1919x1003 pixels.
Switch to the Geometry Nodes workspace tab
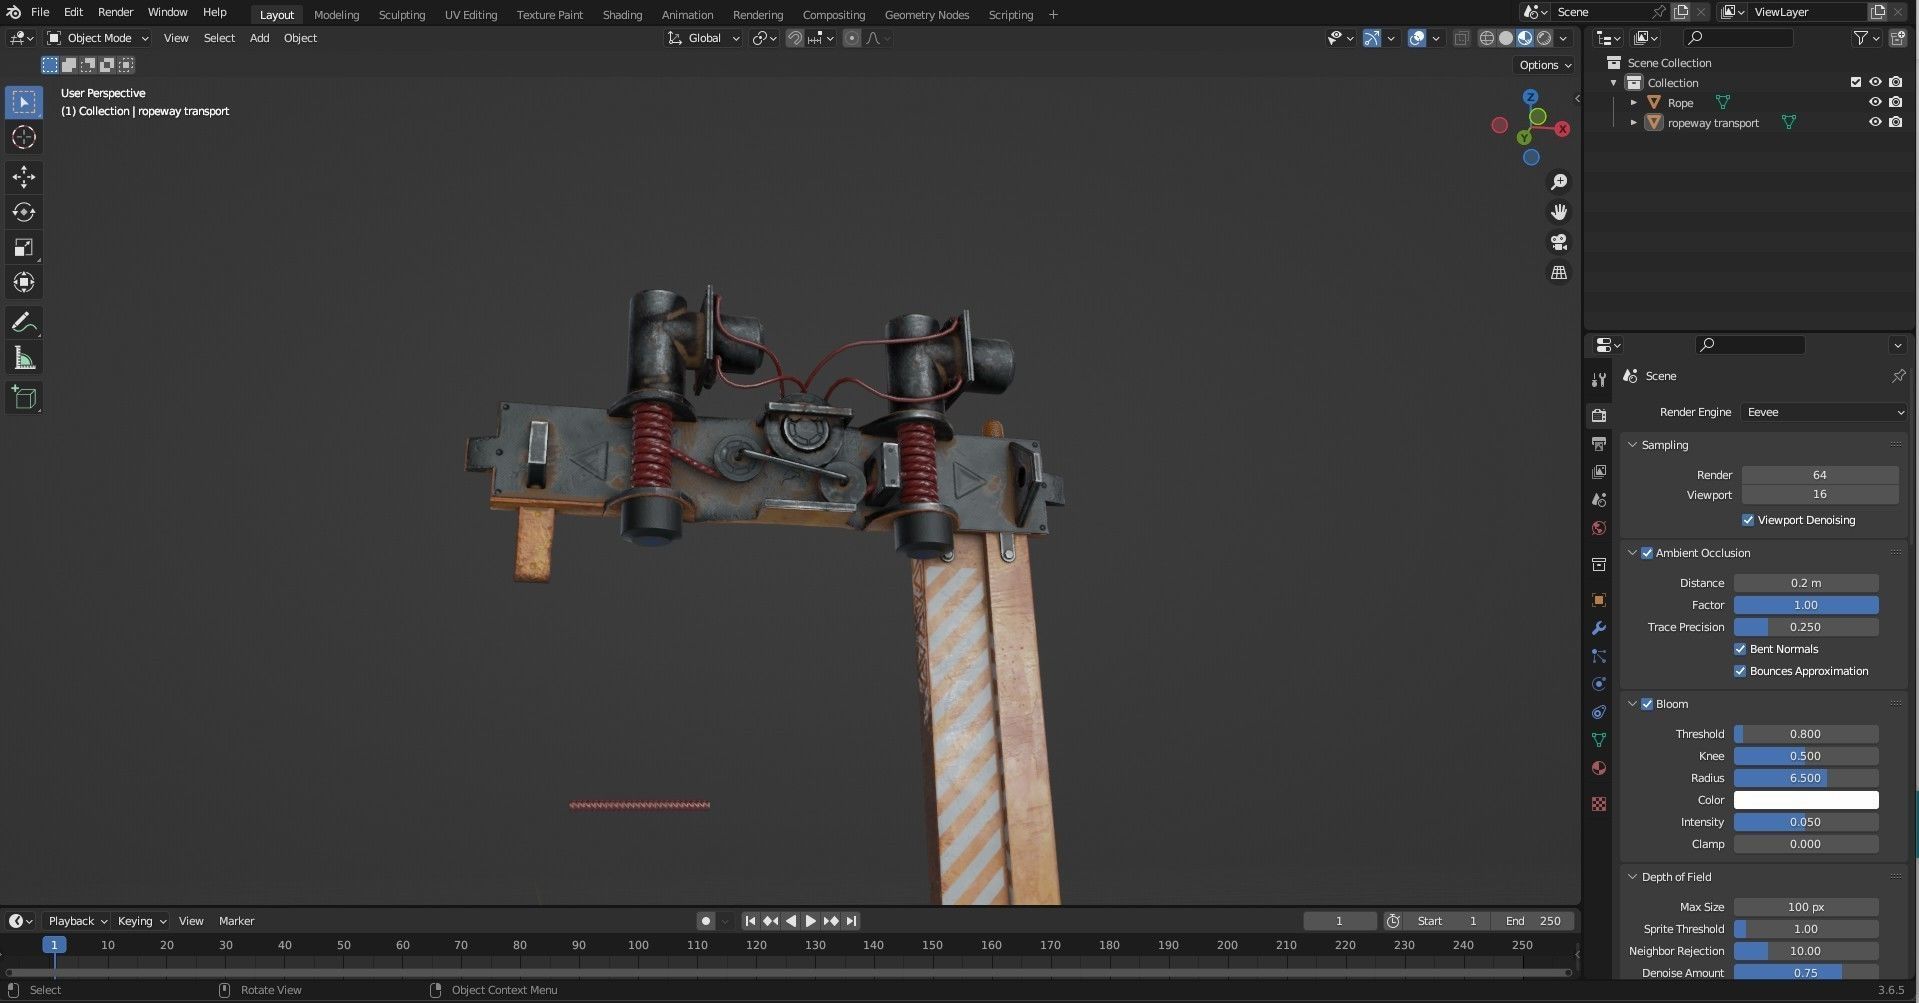pyautogui.click(x=926, y=15)
